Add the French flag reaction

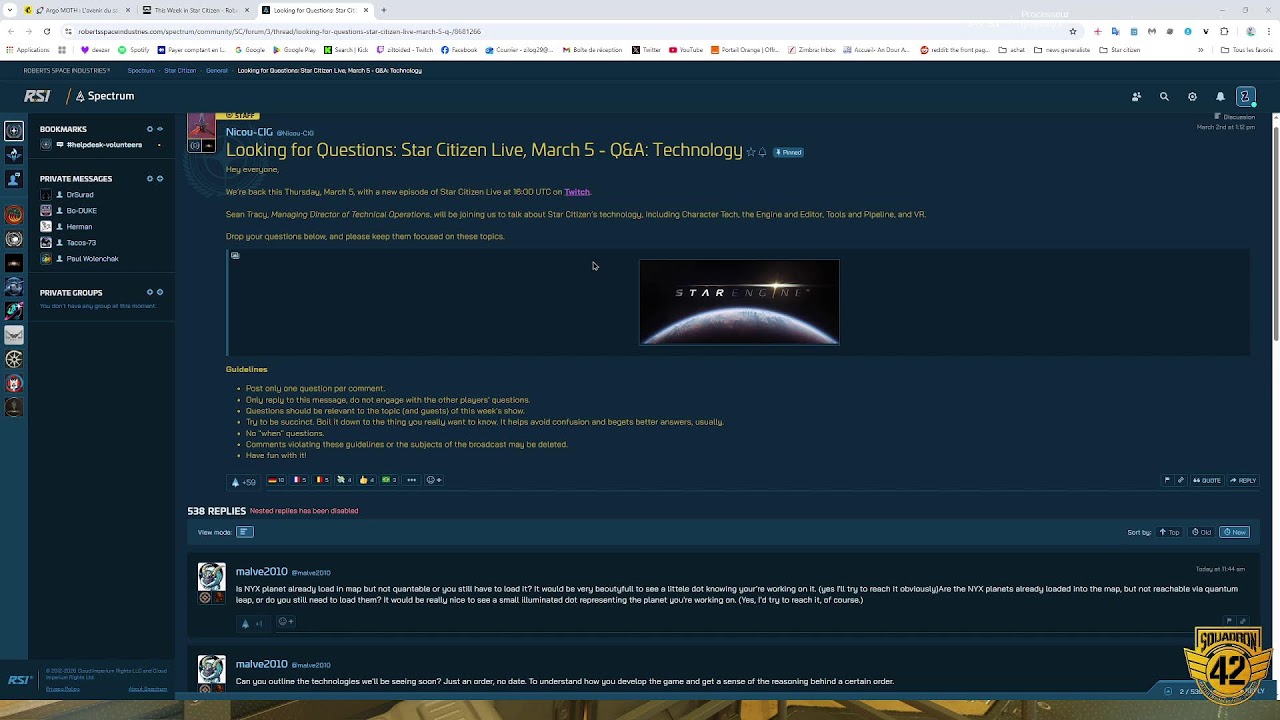tap(300, 480)
